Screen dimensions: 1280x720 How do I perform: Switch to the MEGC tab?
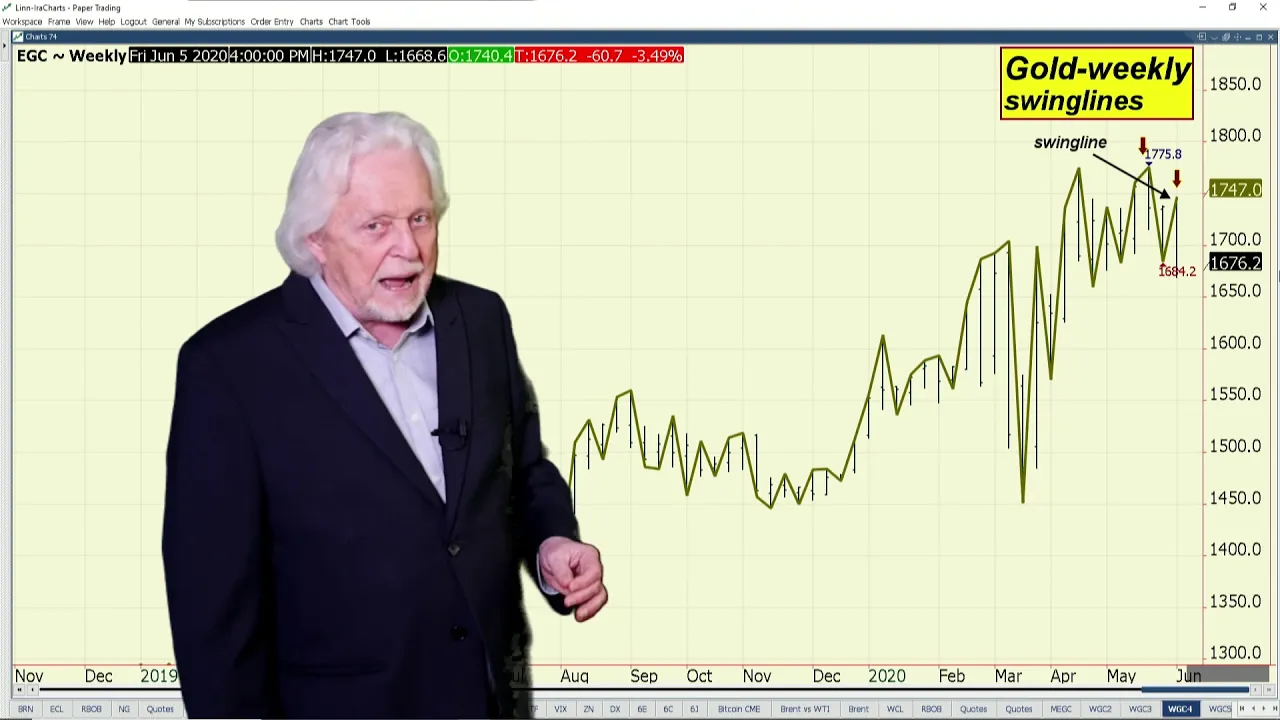click(x=1061, y=709)
